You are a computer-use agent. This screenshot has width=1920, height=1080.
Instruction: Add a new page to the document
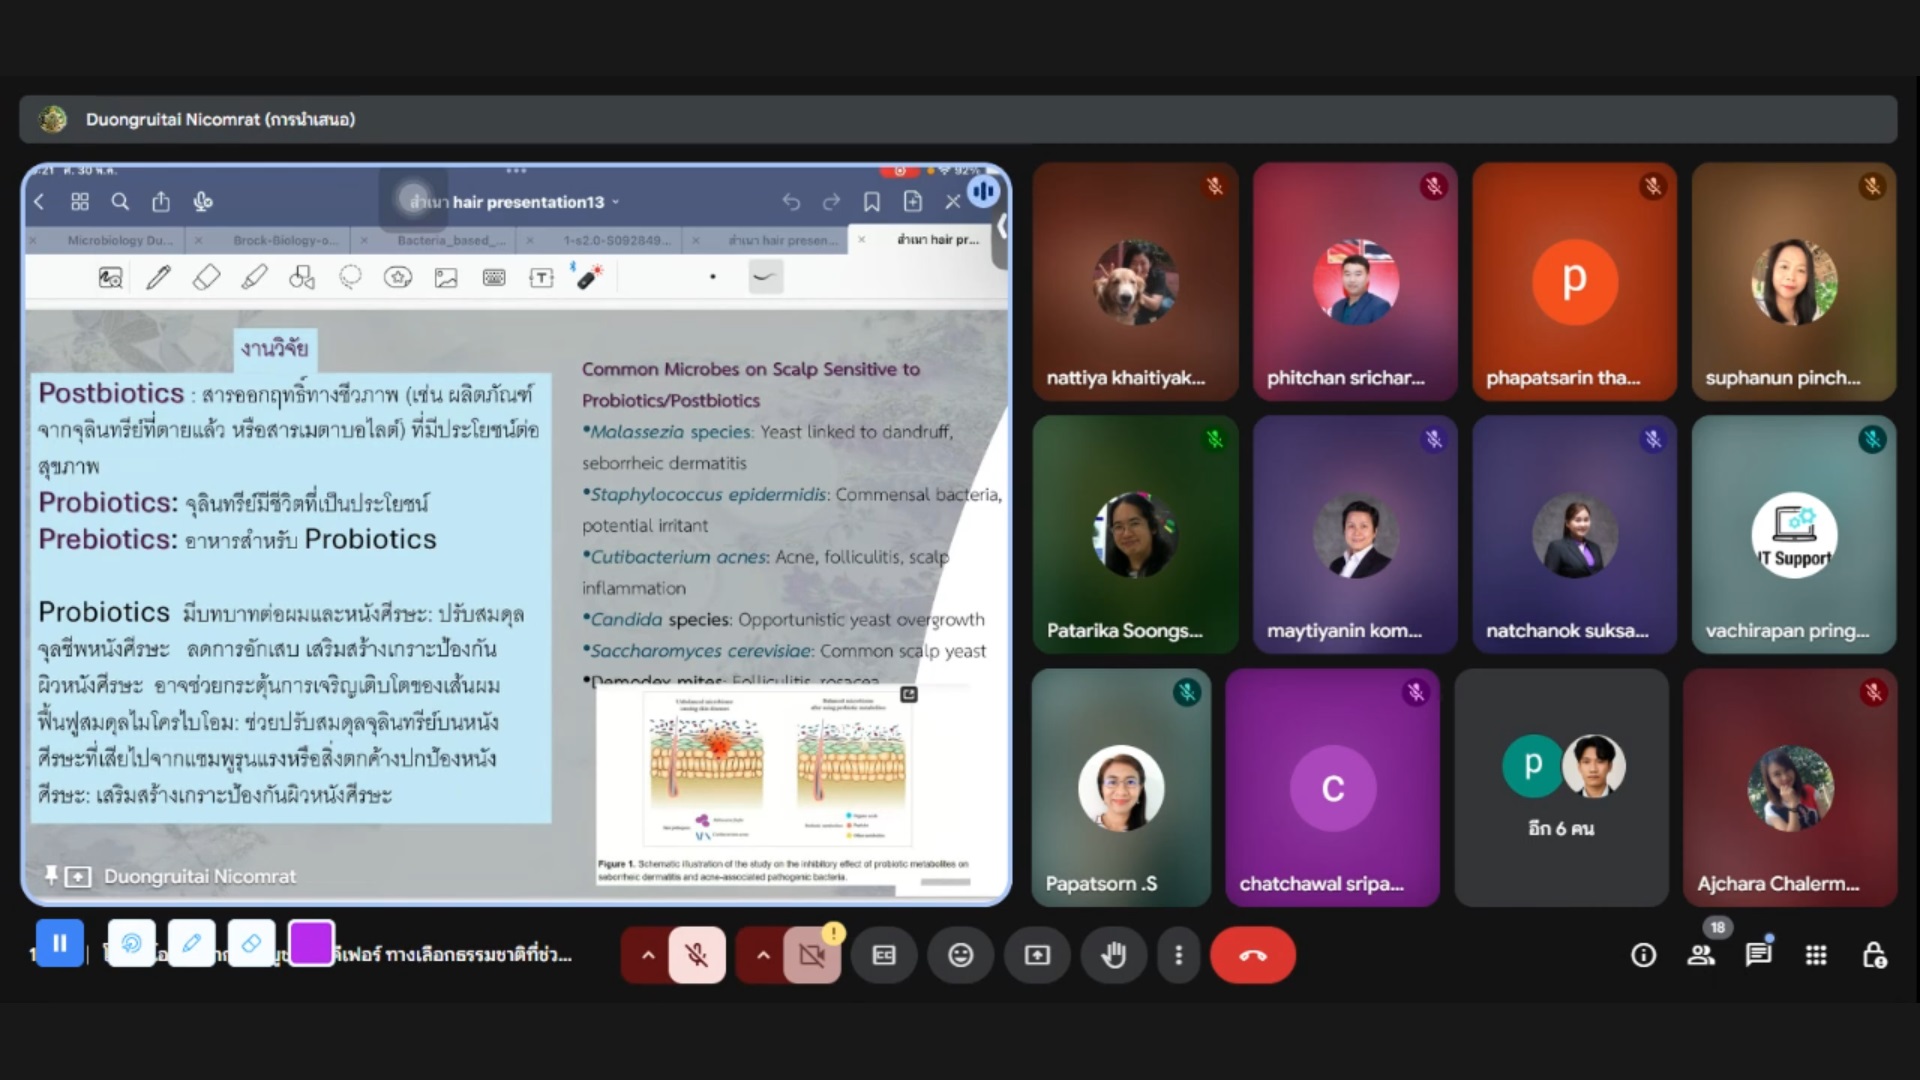(x=912, y=202)
